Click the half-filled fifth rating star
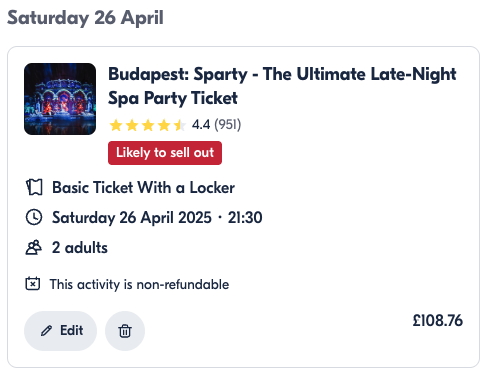The image size is (488, 376). click(180, 125)
